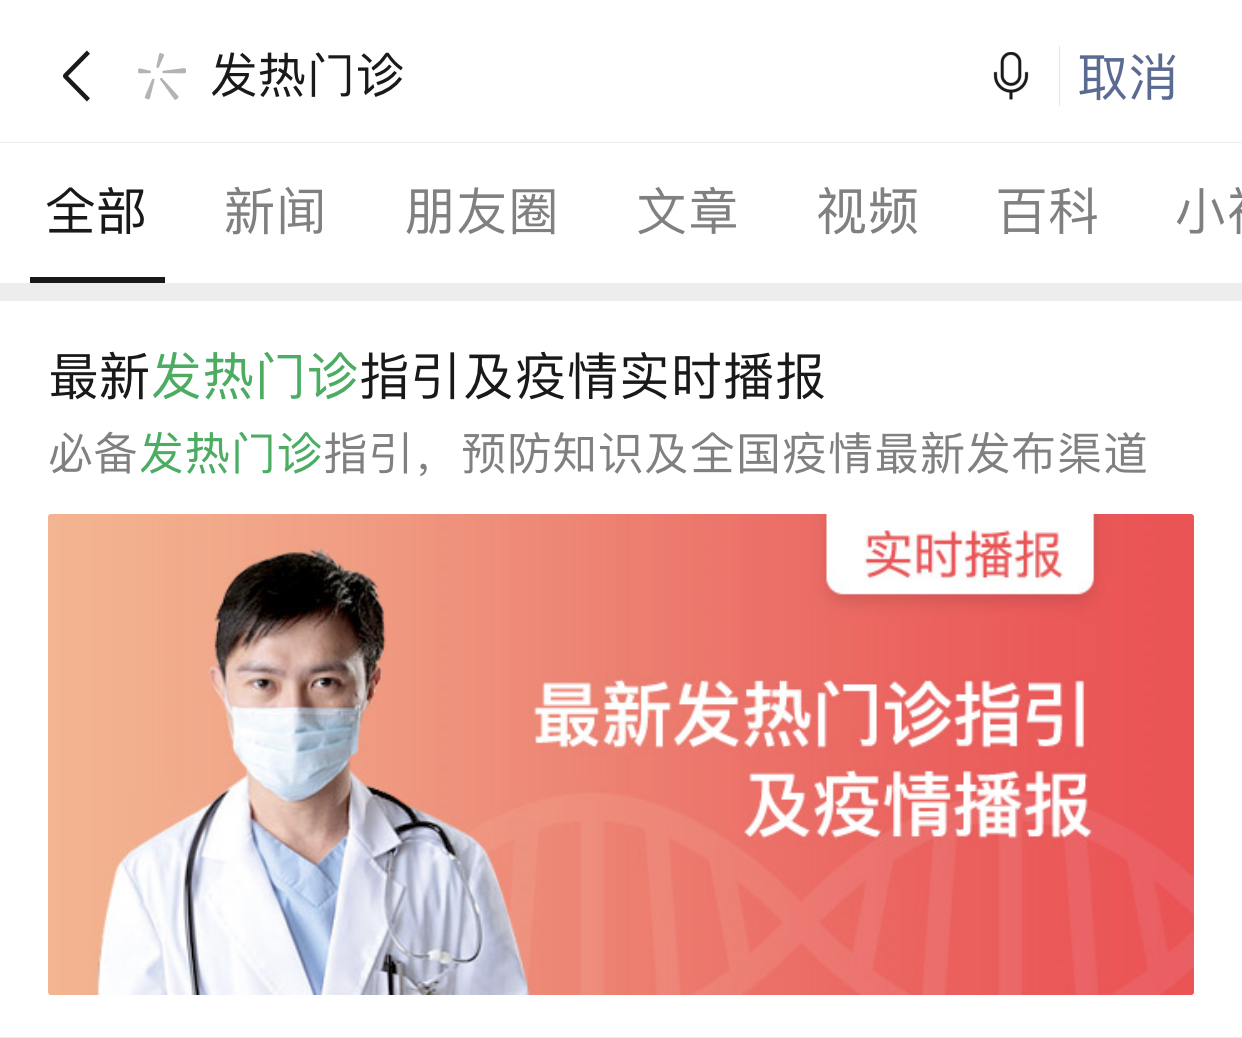Open result titled 最新发热门诊指引及疫情实时播报
Image resolution: width=1242 pixels, height=1038 pixels.
pyautogui.click(x=437, y=377)
